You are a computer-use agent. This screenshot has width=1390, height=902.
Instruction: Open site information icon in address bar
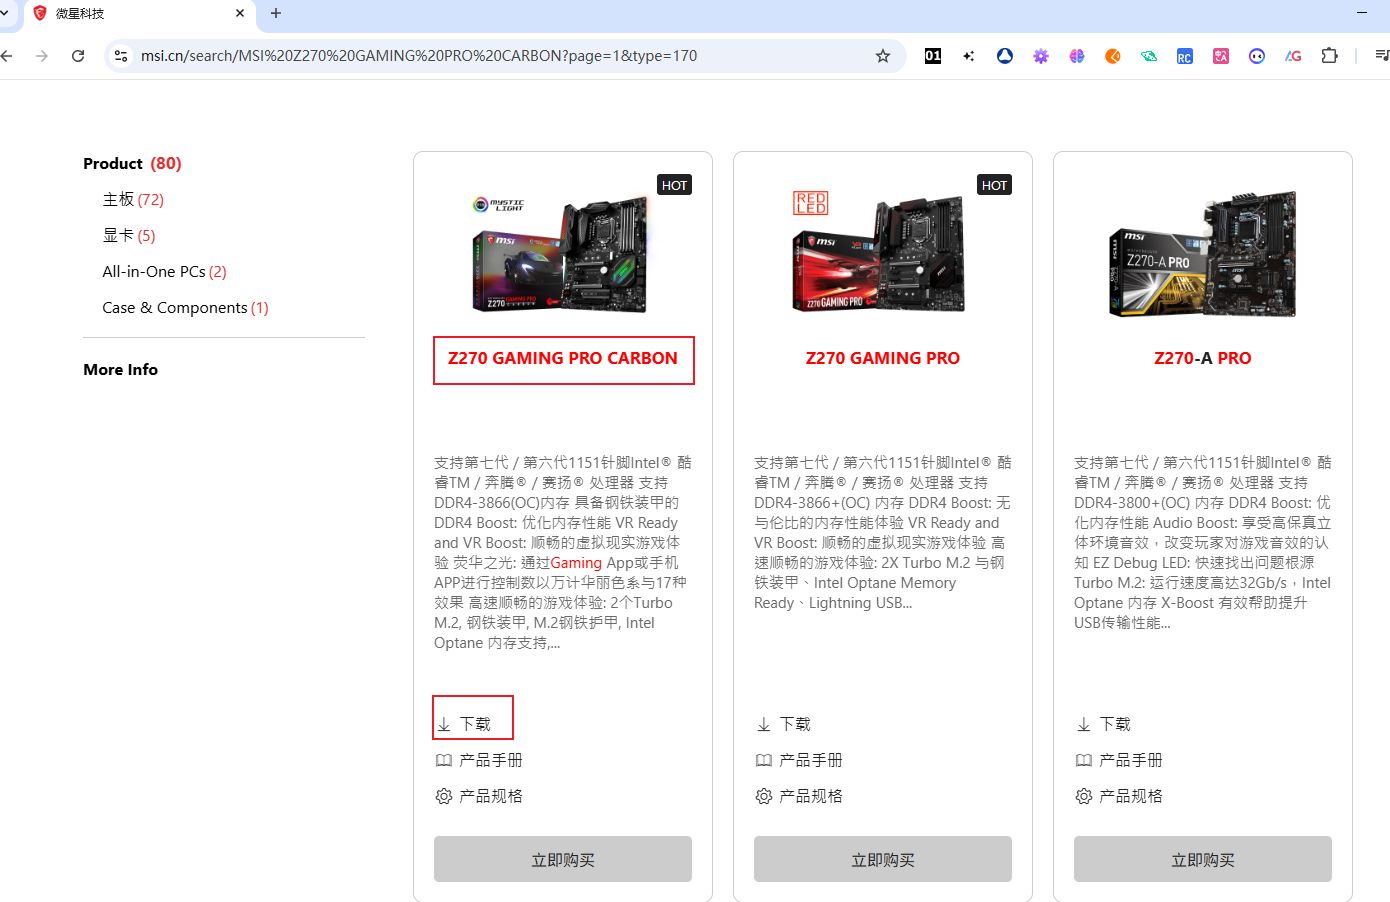(x=121, y=56)
